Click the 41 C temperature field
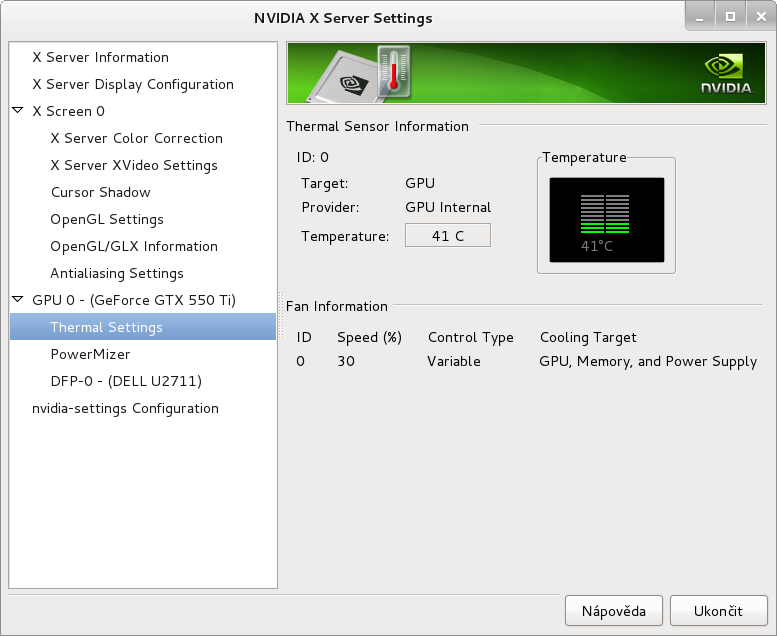 tap(448, 235)
